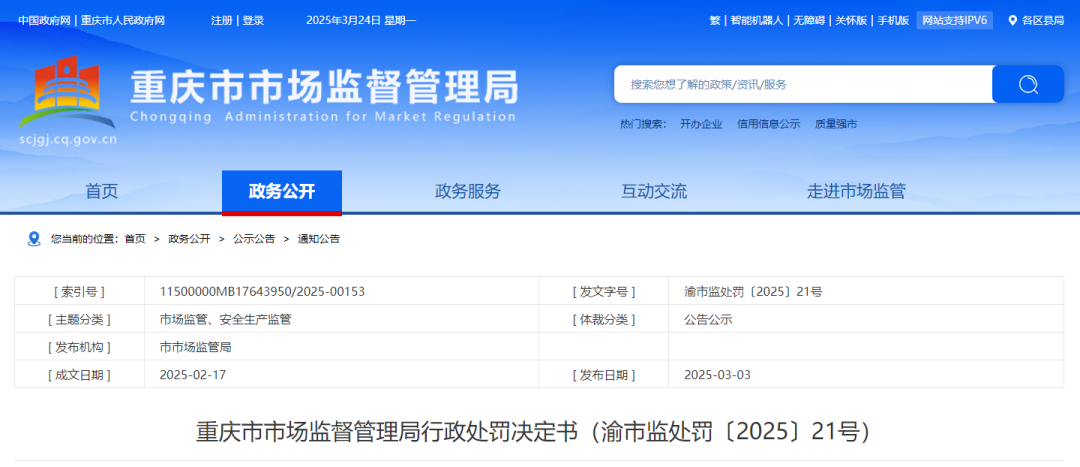This screenshot has width=1080, height=467.
Task: Switch to traditional Chinese with 繁
Action: (714, 21)
